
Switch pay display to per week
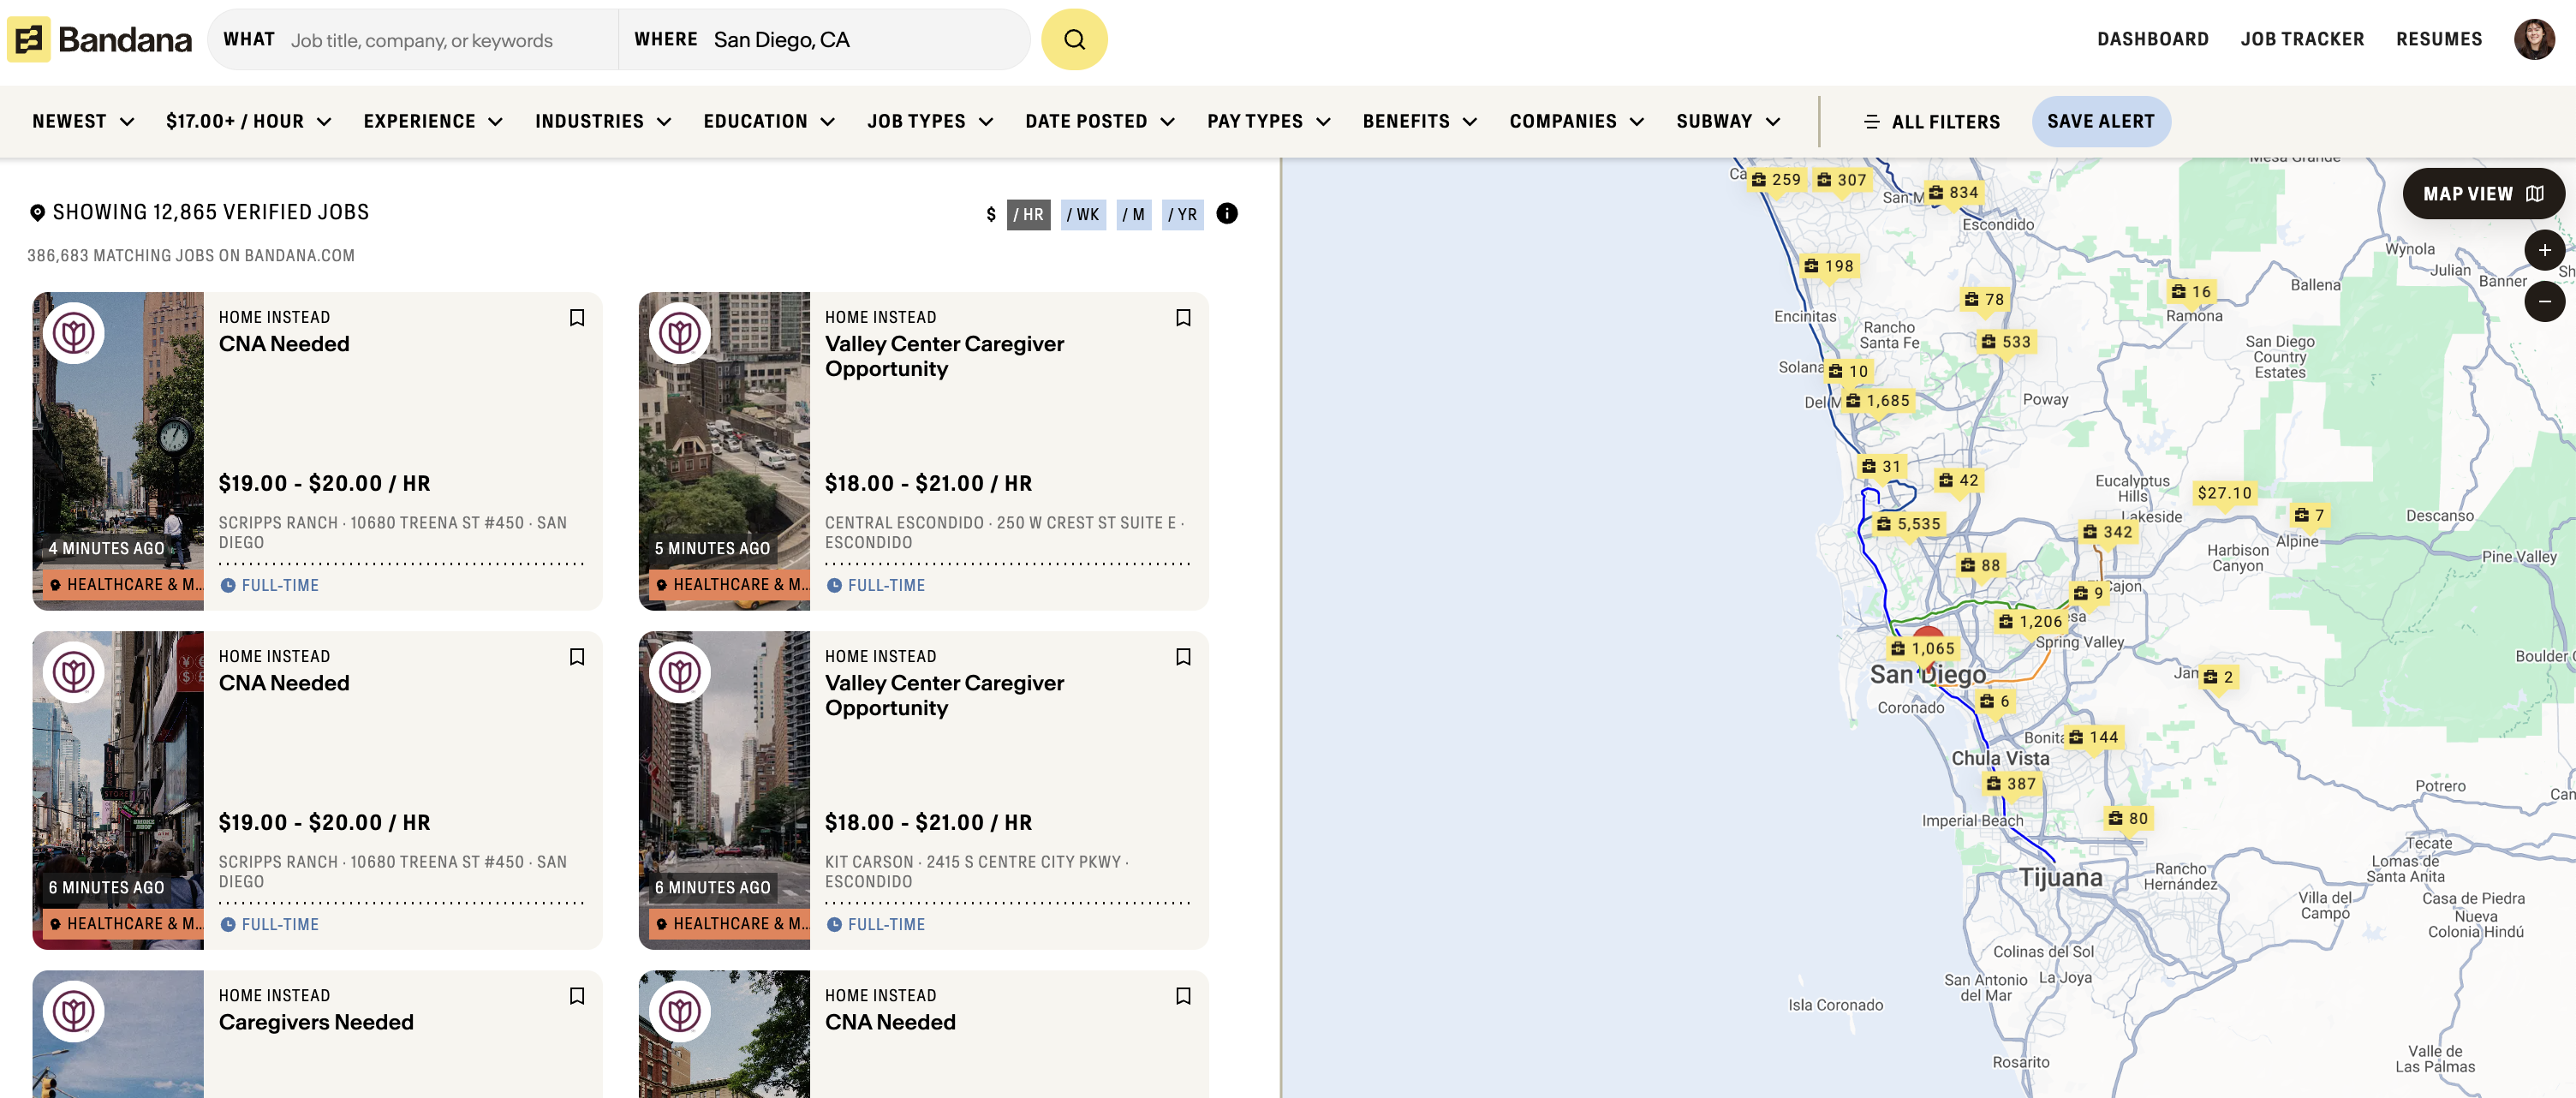(x=1083, y=214)
